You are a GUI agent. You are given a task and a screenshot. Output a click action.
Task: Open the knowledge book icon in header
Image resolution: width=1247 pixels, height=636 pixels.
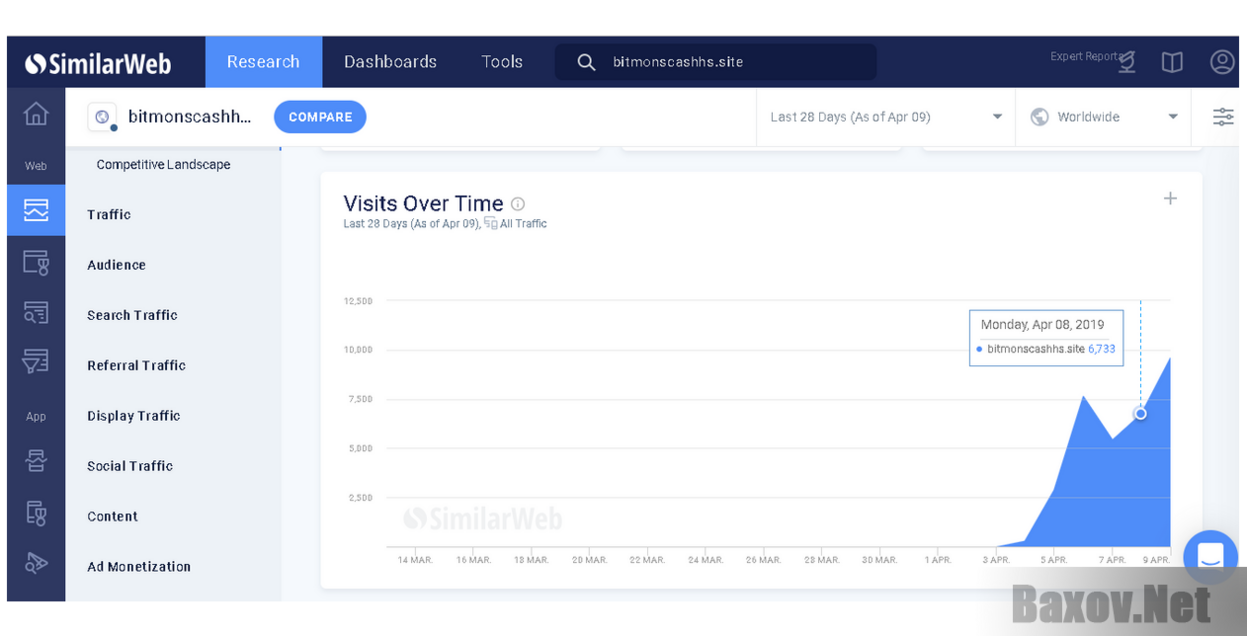(1172, 62)
